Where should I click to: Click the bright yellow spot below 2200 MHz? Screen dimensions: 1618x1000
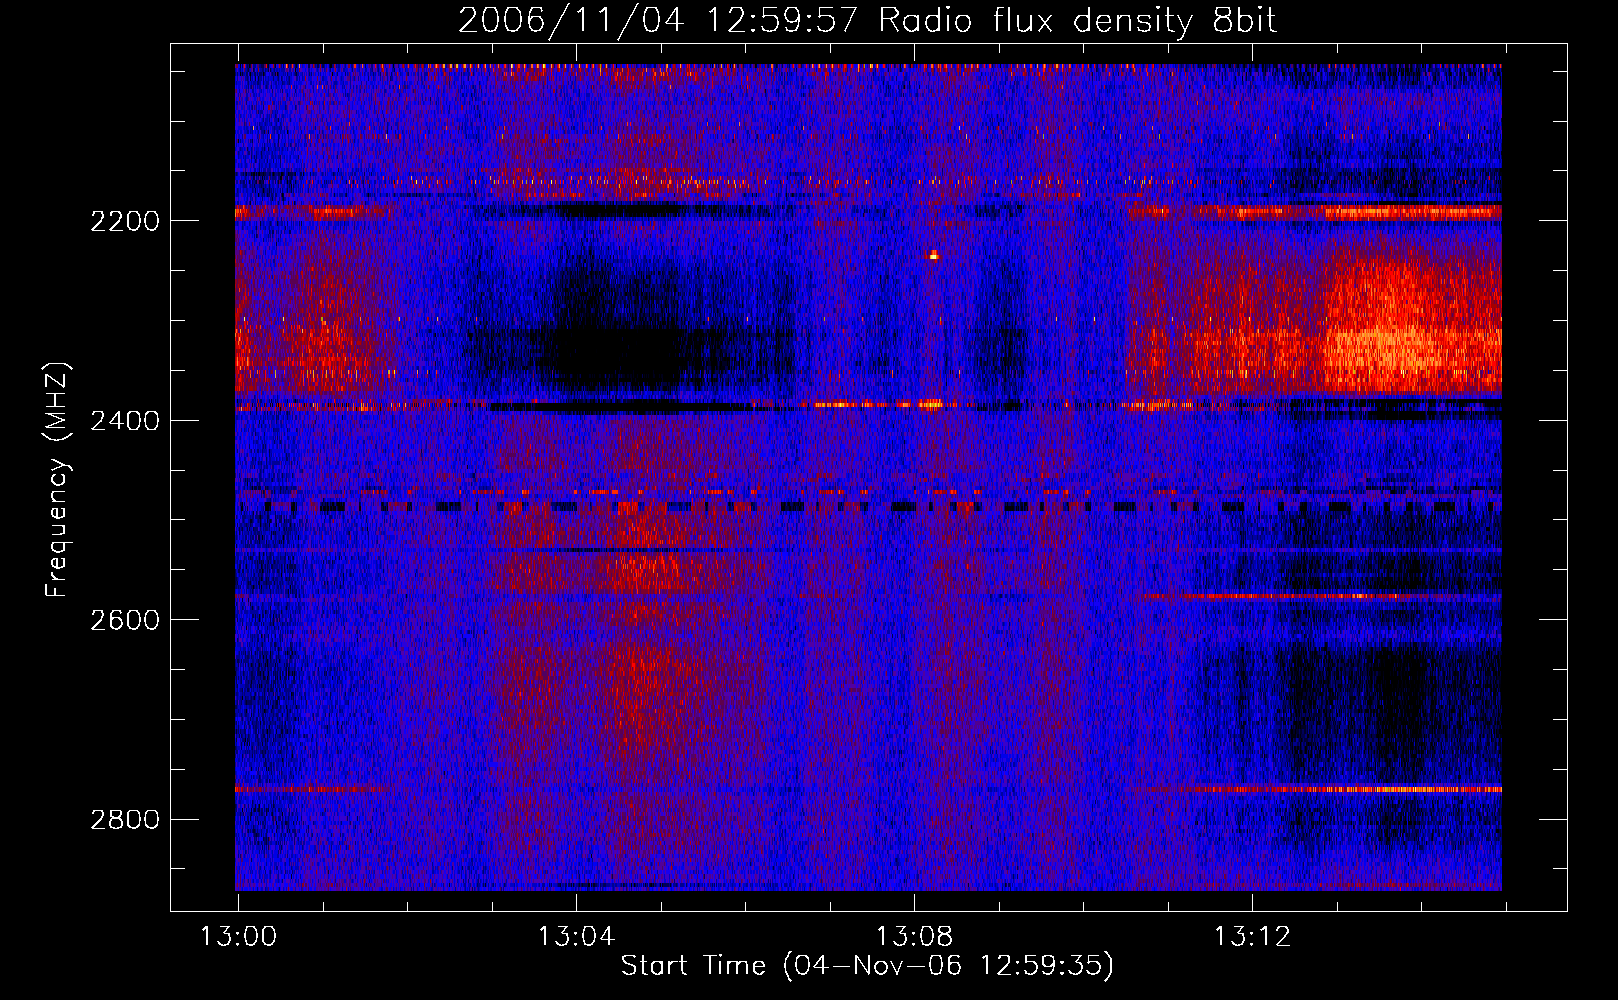coord(934,256)
